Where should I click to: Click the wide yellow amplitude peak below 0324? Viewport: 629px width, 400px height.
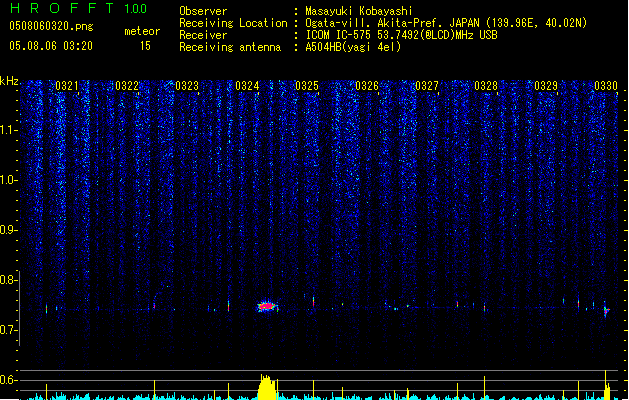[x=267, y=387]
